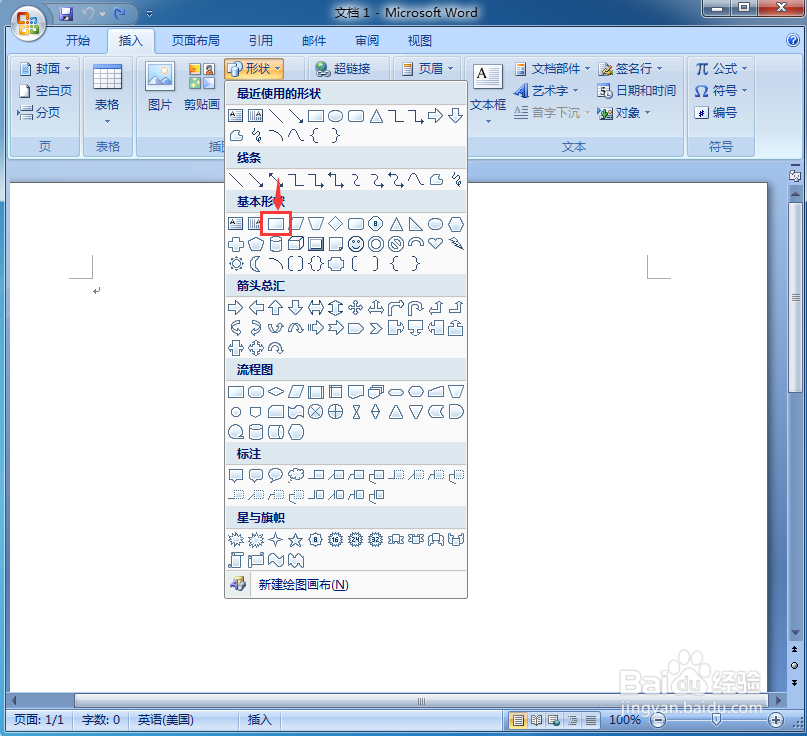This screenshot has width=807, height=736.
Task: Open the Home (开始) tab
Action: coord(78,41)
